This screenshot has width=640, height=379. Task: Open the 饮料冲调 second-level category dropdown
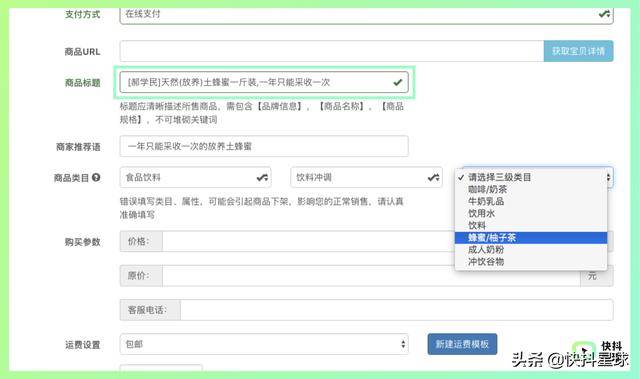pos(366,177)
